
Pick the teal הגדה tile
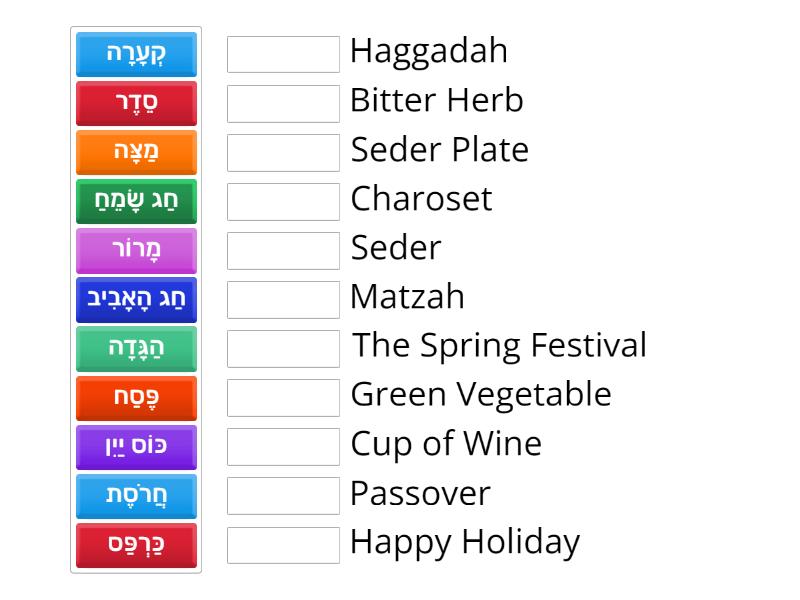(136, 349)
